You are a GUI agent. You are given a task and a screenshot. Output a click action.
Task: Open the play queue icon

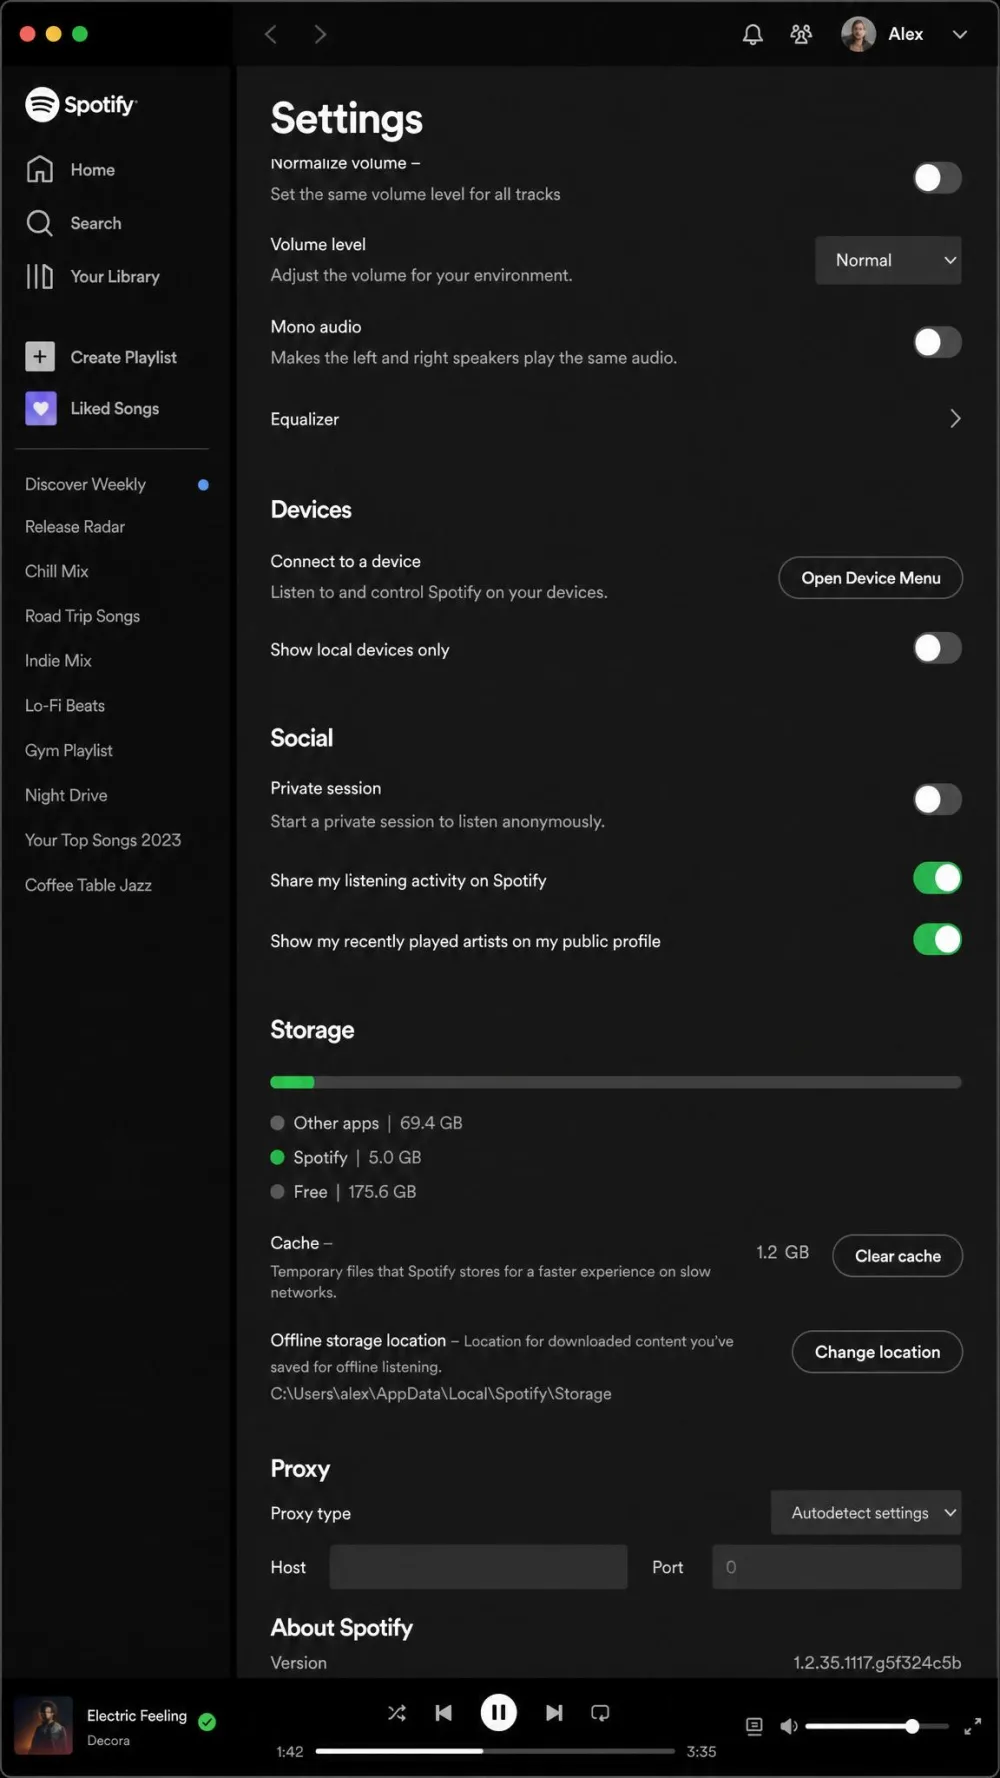(x=754, y=1726)
